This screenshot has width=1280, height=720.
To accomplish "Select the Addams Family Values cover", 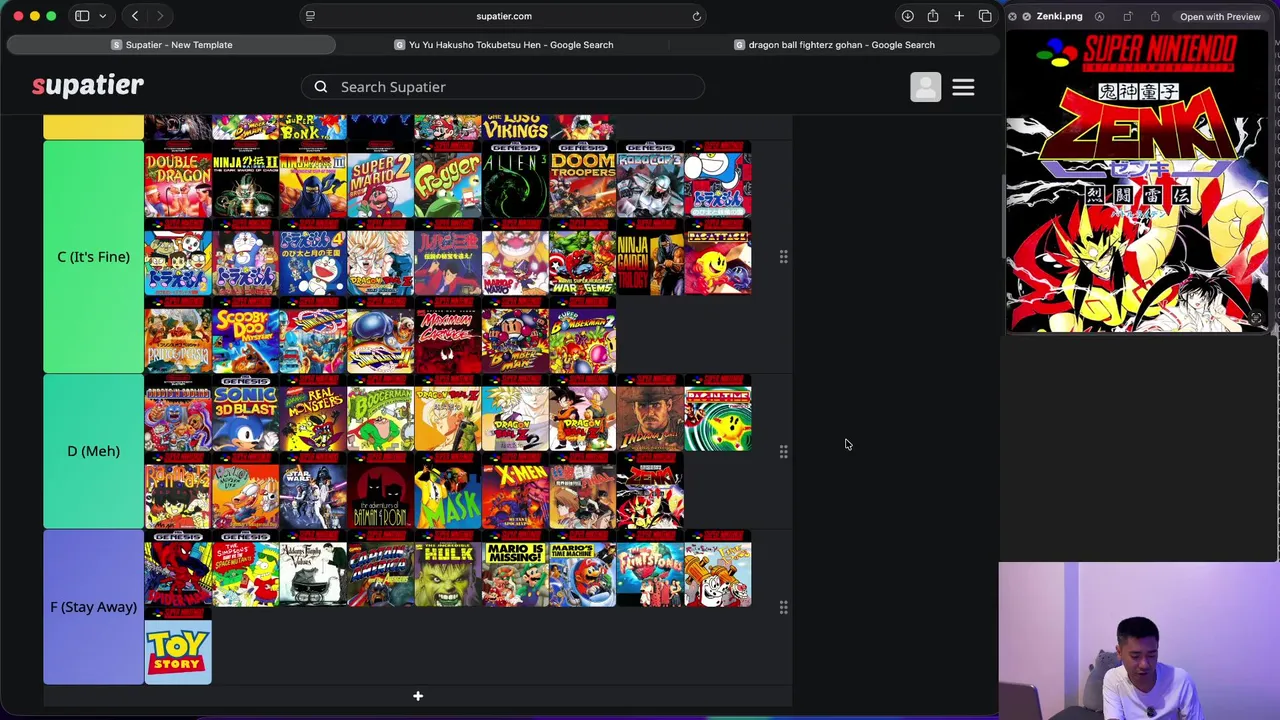I will [x=313, y=569].
